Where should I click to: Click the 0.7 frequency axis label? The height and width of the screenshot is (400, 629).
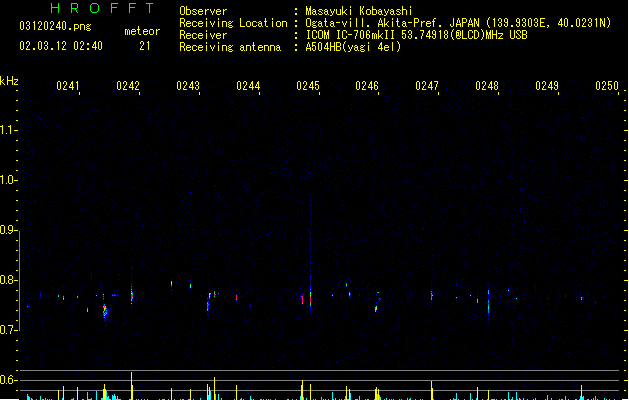click(x=8, y=330)
